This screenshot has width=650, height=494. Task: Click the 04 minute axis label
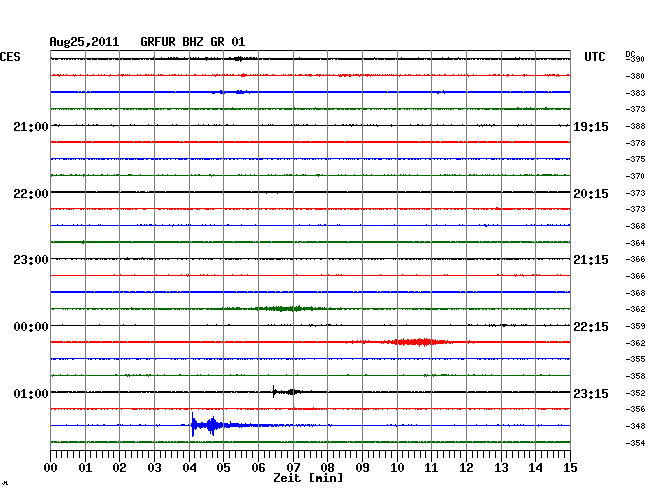coord(189,468)
